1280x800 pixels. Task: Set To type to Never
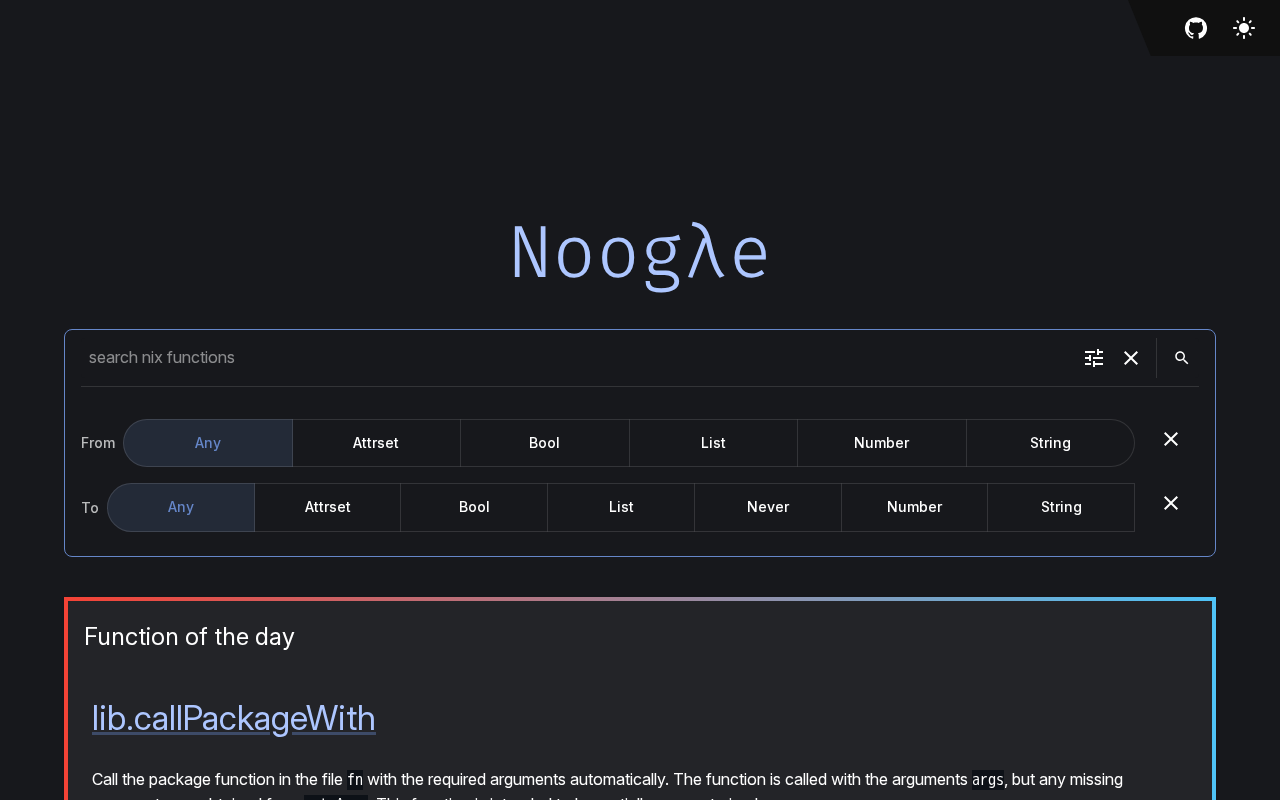tap(768, 507)
